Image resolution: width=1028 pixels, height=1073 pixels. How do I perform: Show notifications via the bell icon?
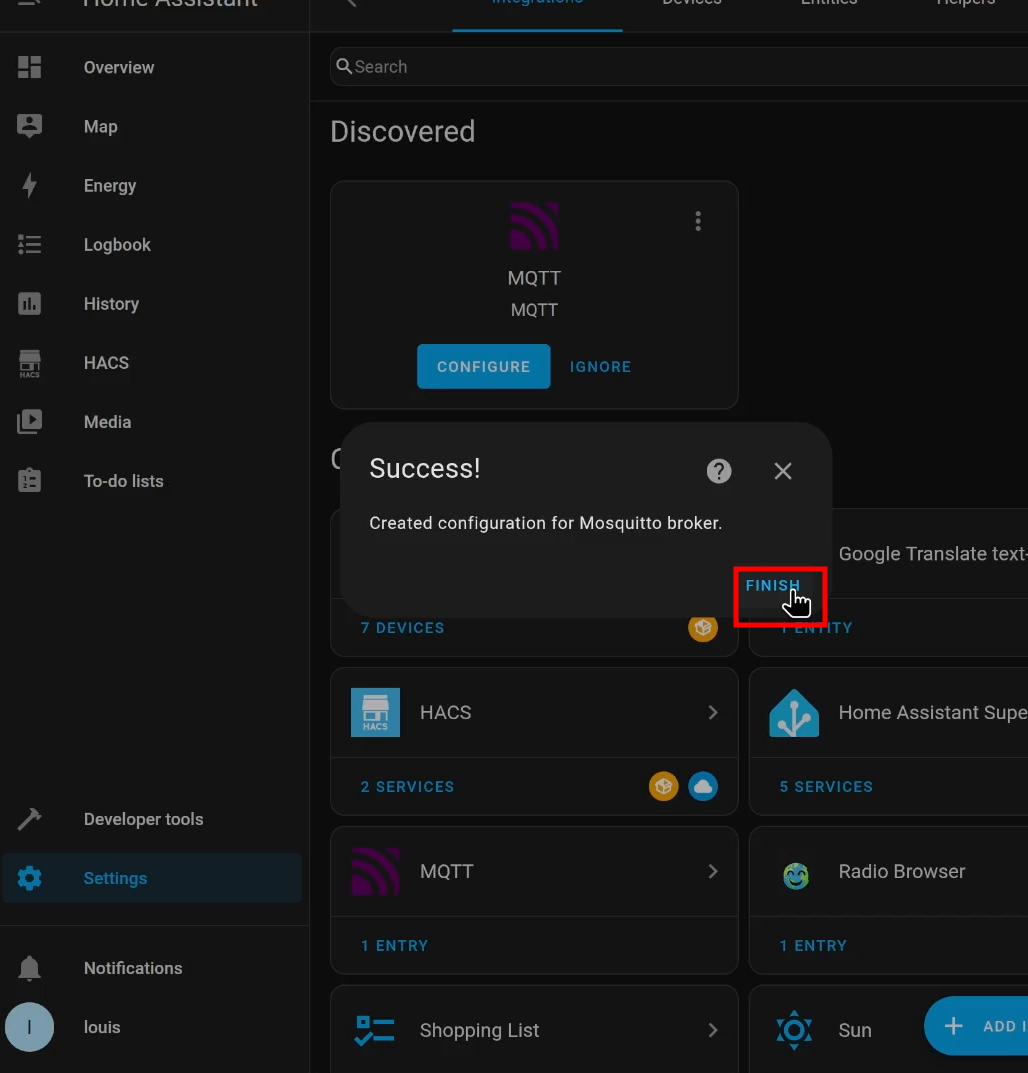click(x=29, y=968)
